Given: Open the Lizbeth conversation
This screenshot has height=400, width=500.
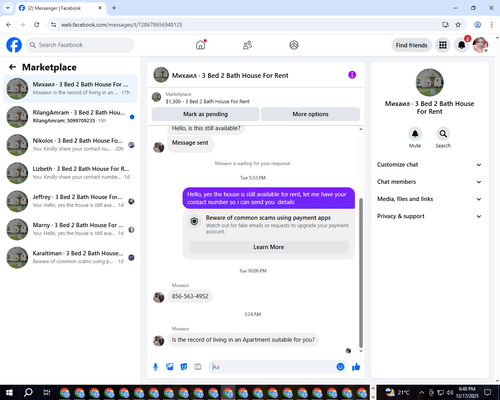Looking at the screenshot, I should 70,173.
